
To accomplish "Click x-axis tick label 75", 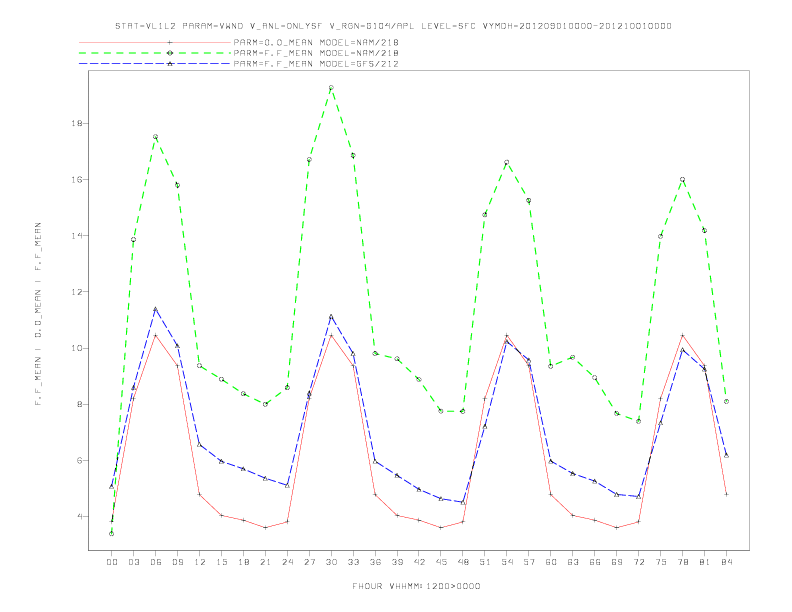I will click(x=661, y=562).
